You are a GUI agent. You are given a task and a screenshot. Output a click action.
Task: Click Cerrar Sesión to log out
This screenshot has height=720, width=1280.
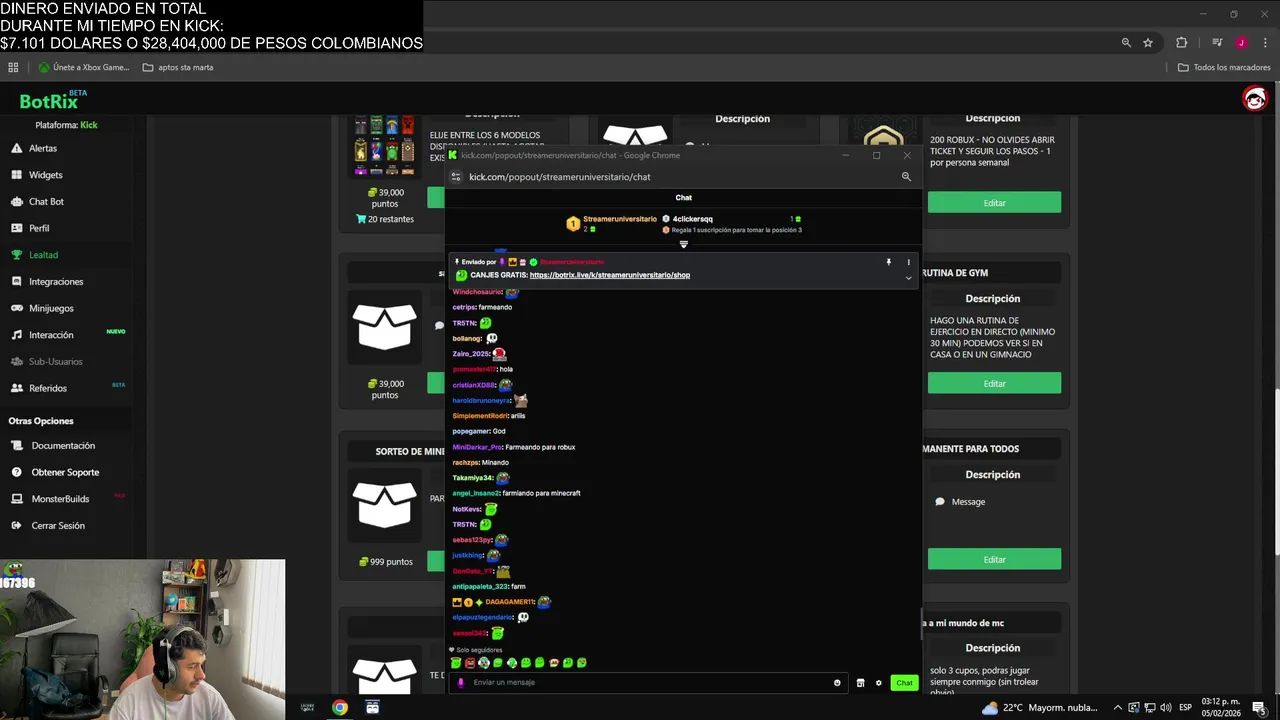(58, 526)
